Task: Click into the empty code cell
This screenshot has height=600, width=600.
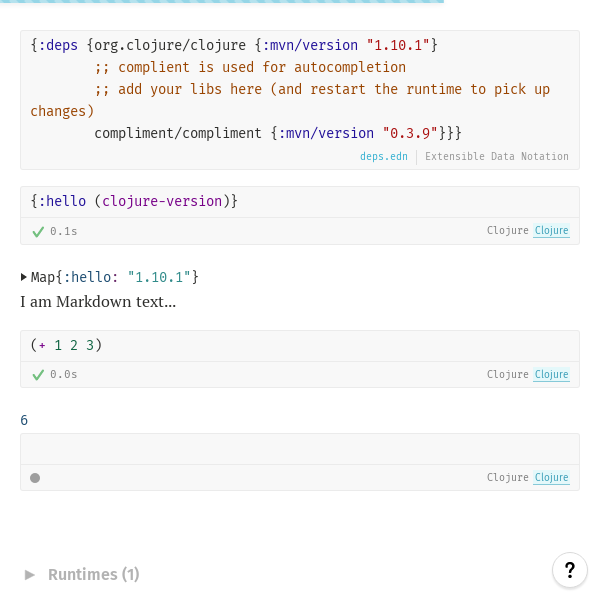Action: 299,449
